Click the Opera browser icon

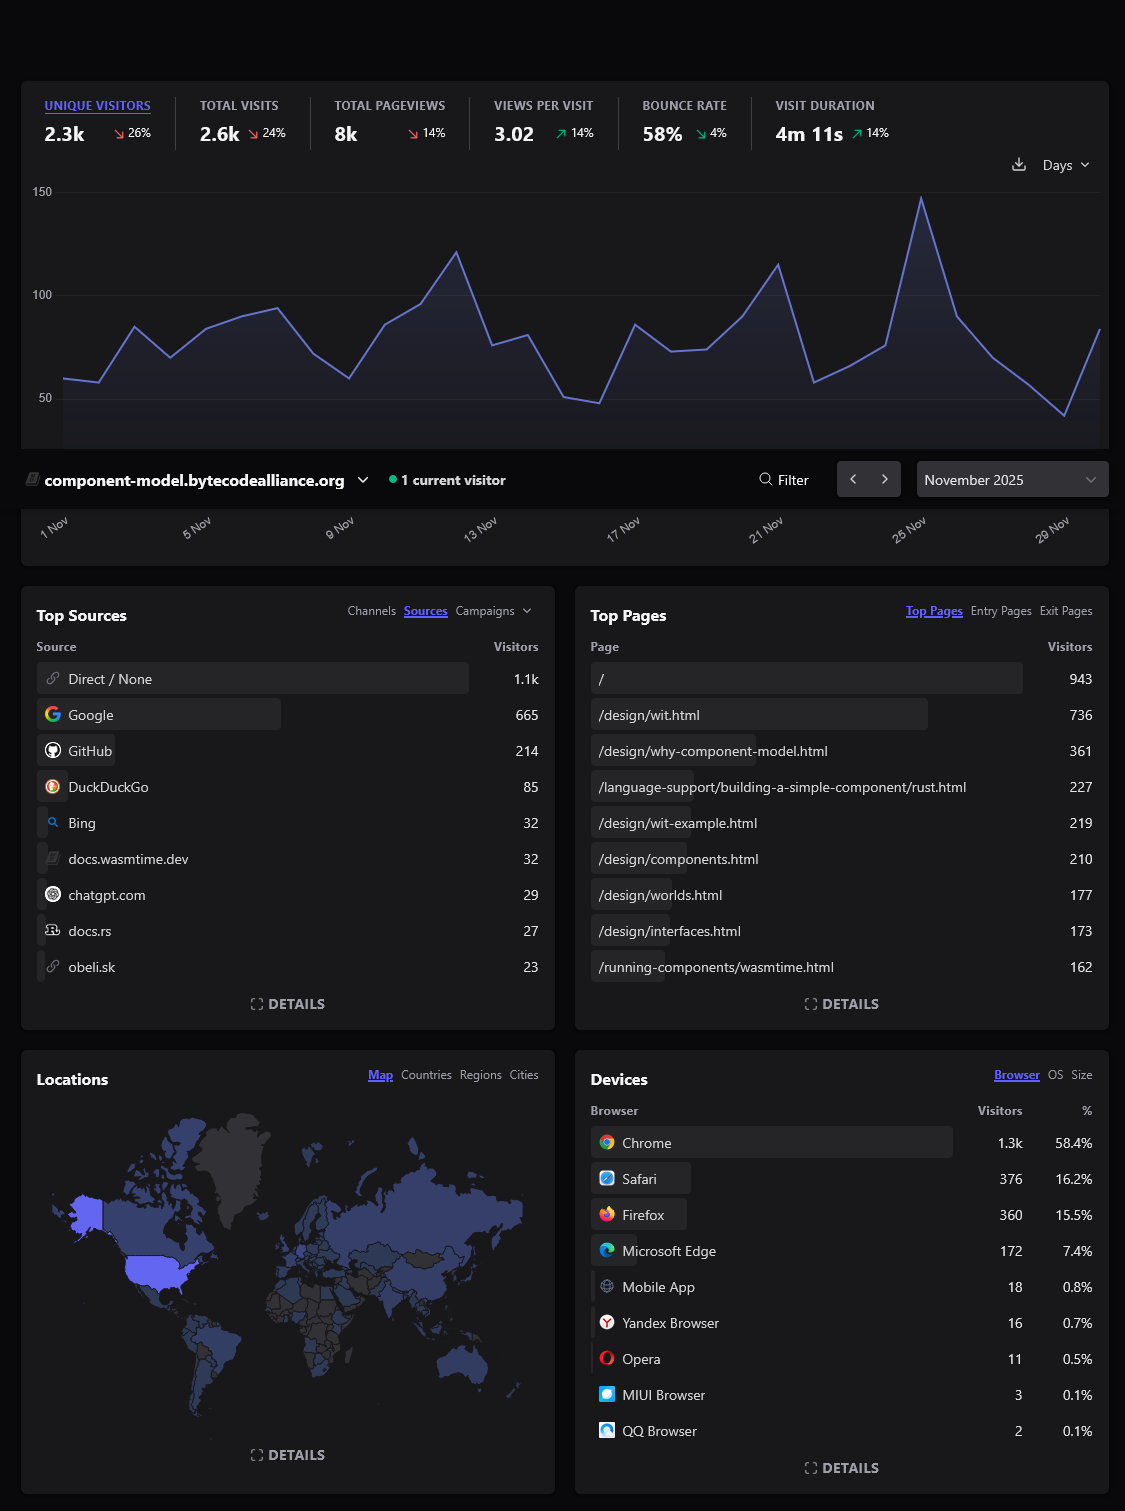point(607,1359)
